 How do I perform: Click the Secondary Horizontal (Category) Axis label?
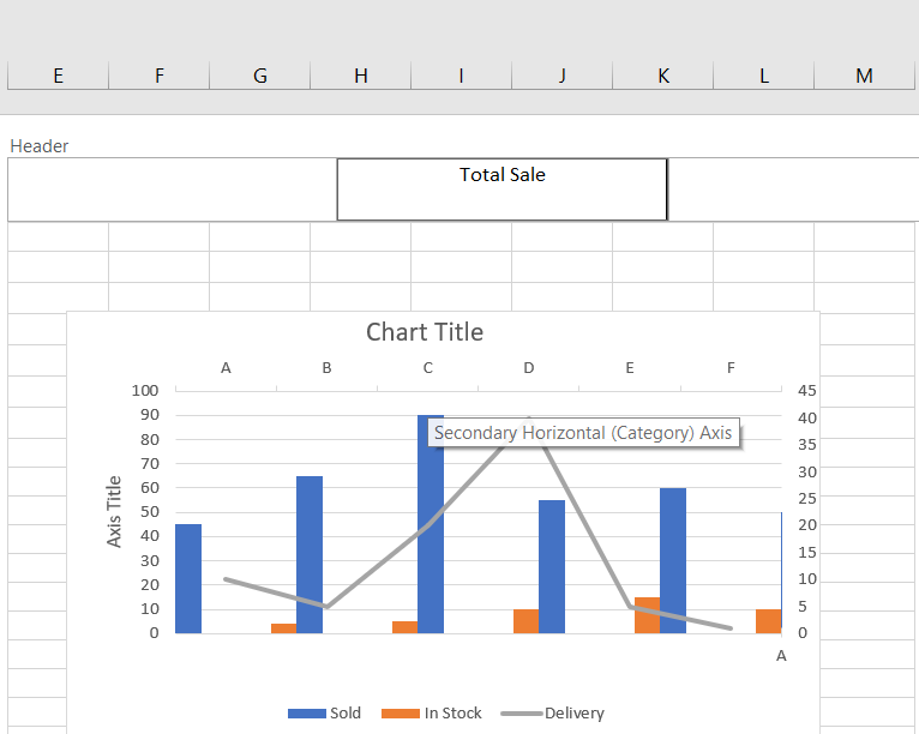(585, 433)
